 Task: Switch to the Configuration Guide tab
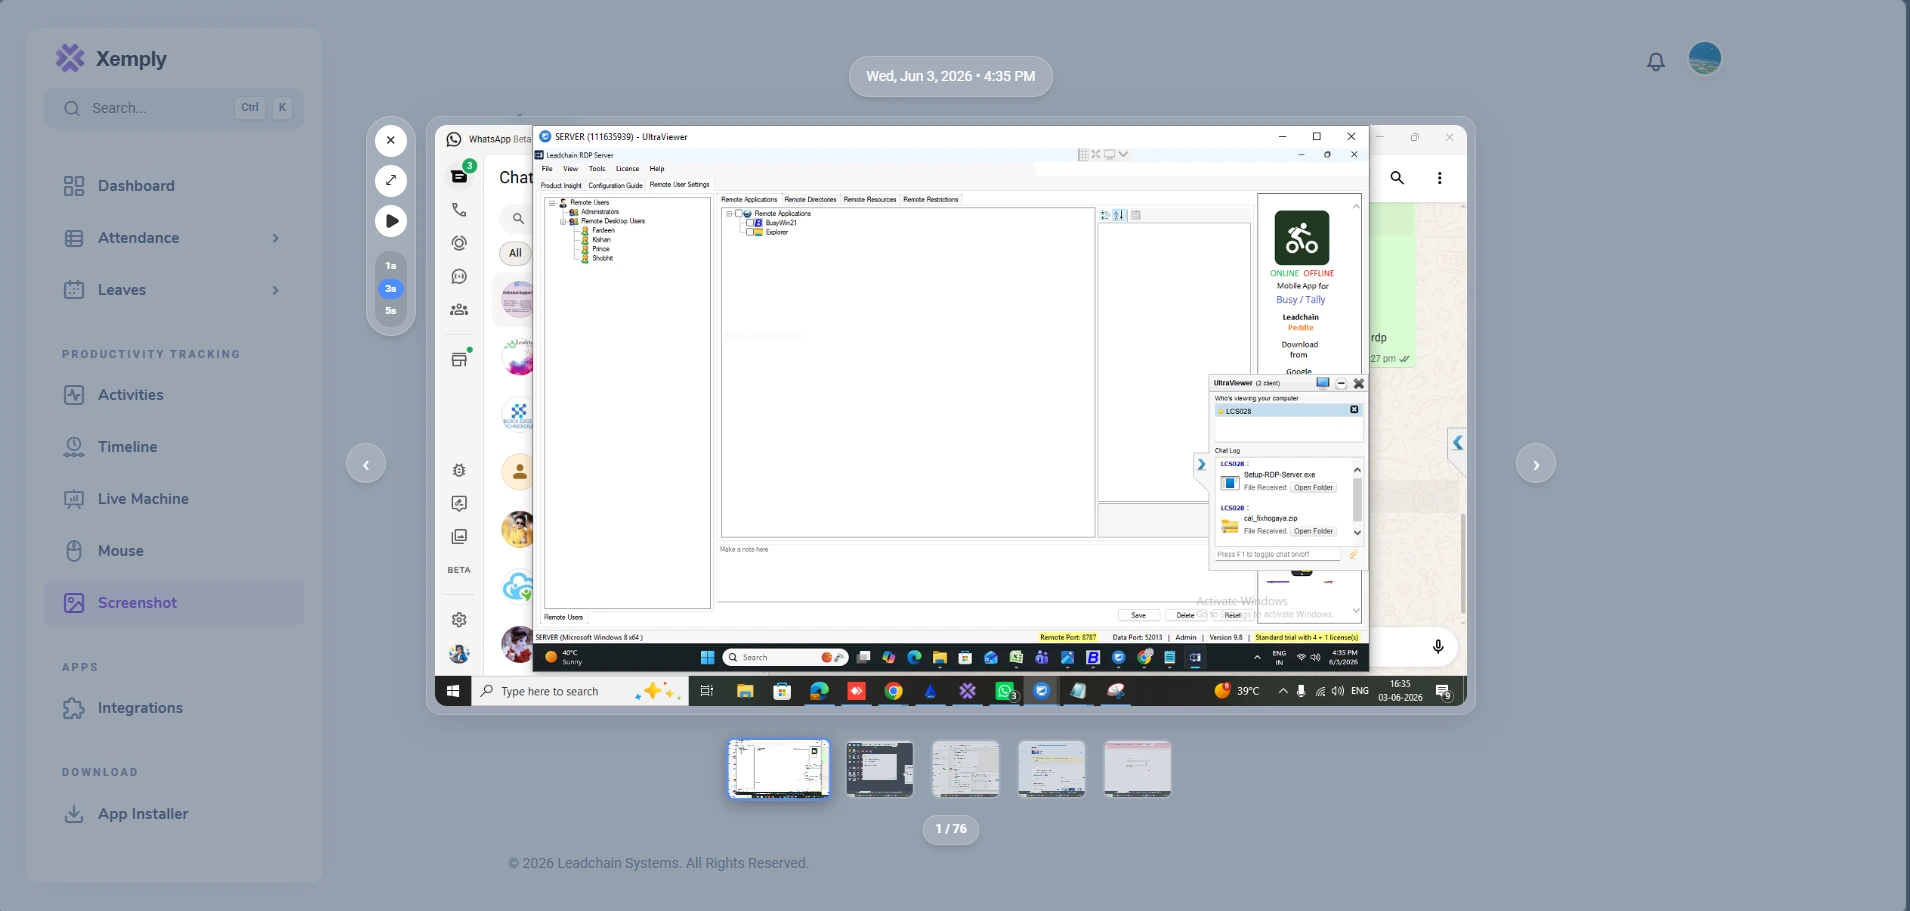(615, 185)
